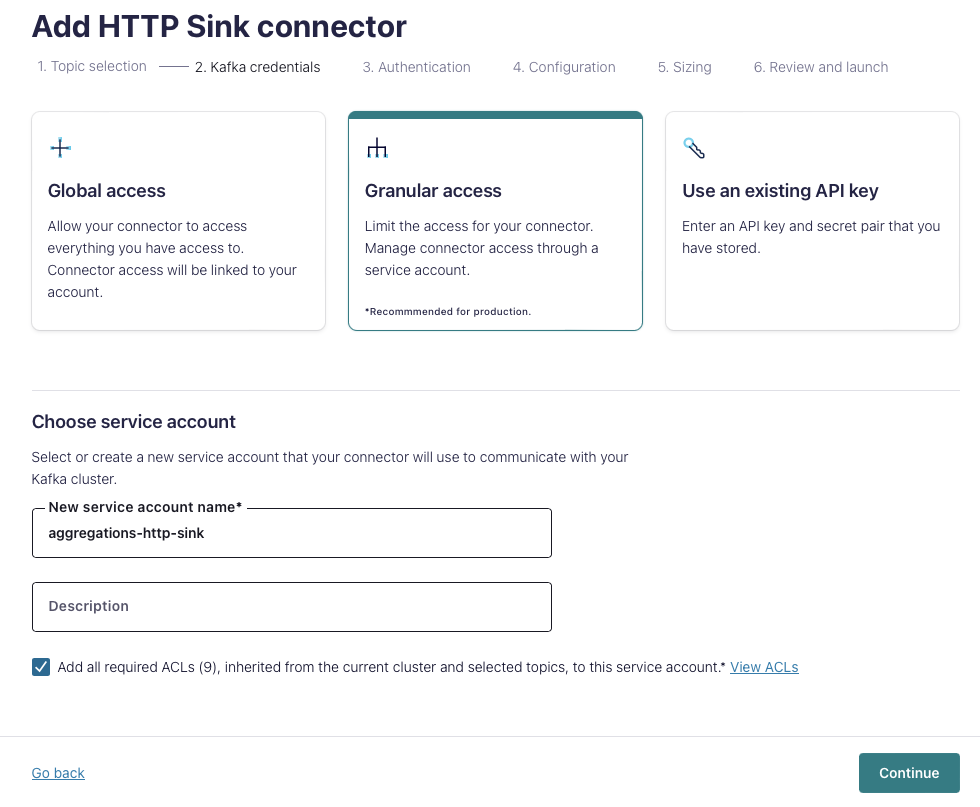Click the Use an existing API key heading
The image size is (980, 807).
pyautogui.click(x=780, y=191)
